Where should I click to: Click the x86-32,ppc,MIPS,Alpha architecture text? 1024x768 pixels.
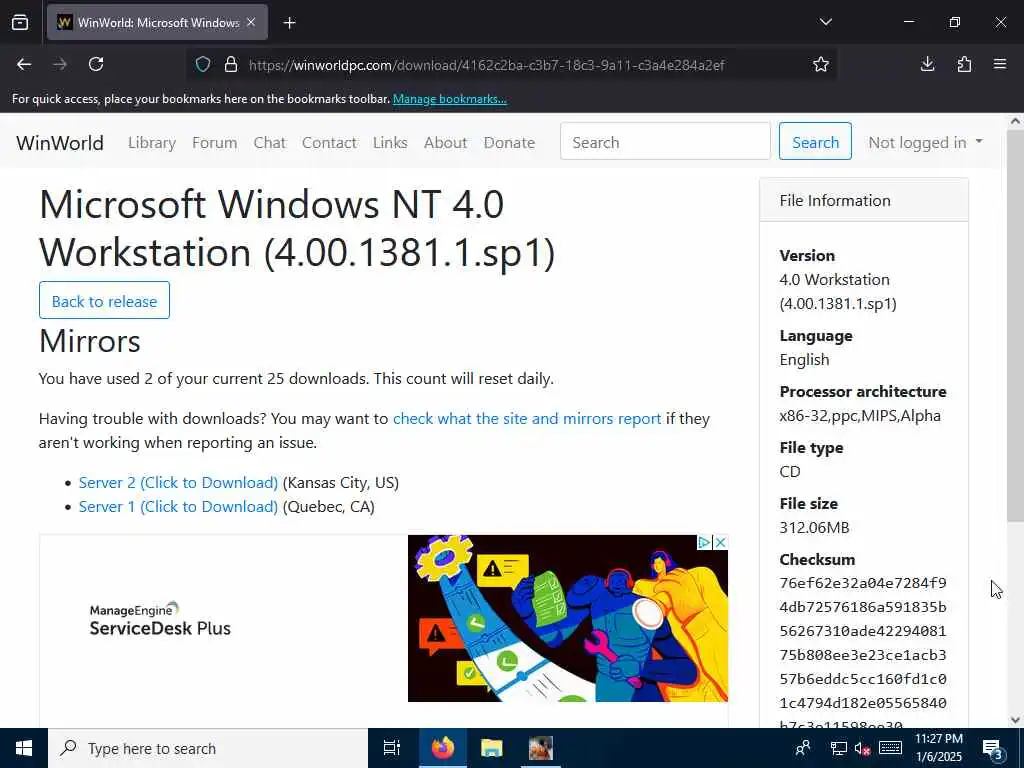[x=860, y=416]
